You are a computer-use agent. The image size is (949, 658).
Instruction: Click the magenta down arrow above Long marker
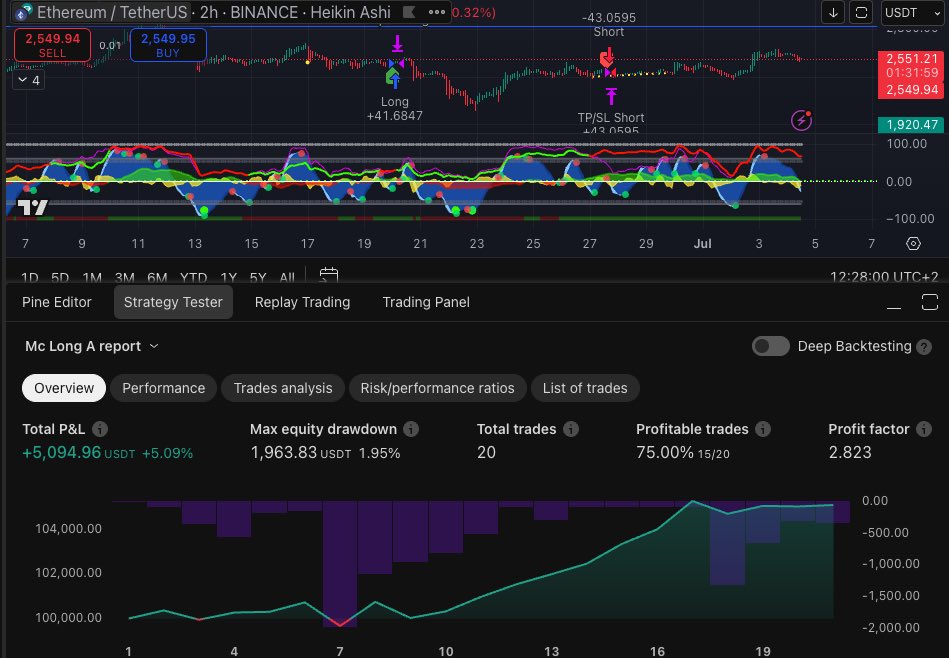[397, 44]
